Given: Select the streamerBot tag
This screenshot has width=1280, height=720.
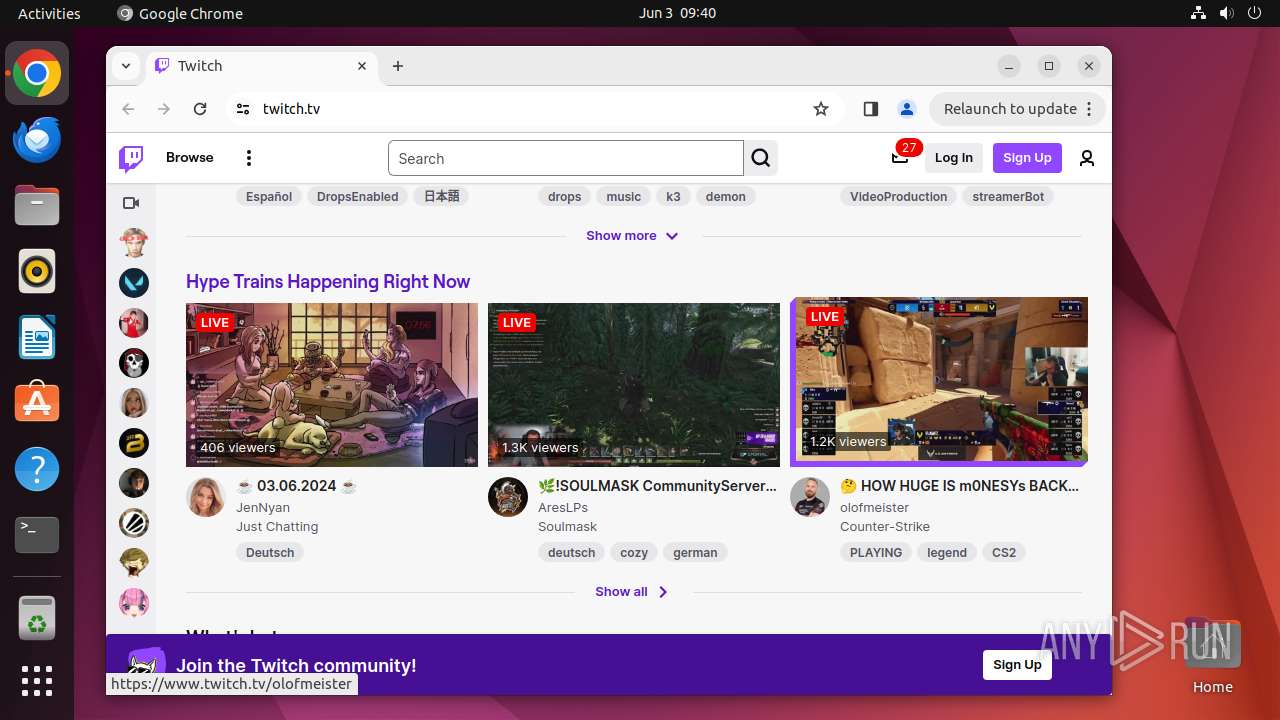Looking at the screenshot, I should (x=1008, y=197).
